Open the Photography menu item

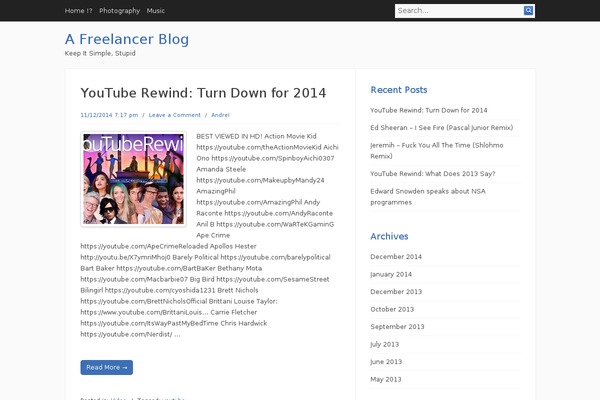119,11
